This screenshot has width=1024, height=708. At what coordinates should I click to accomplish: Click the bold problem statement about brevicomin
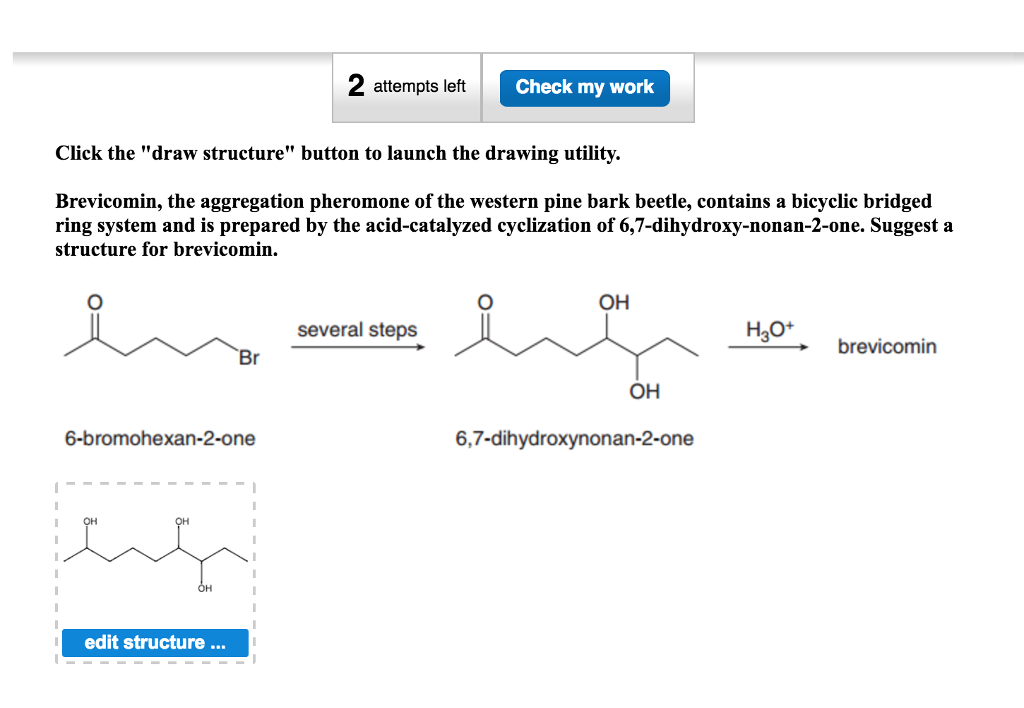(500, 225)
